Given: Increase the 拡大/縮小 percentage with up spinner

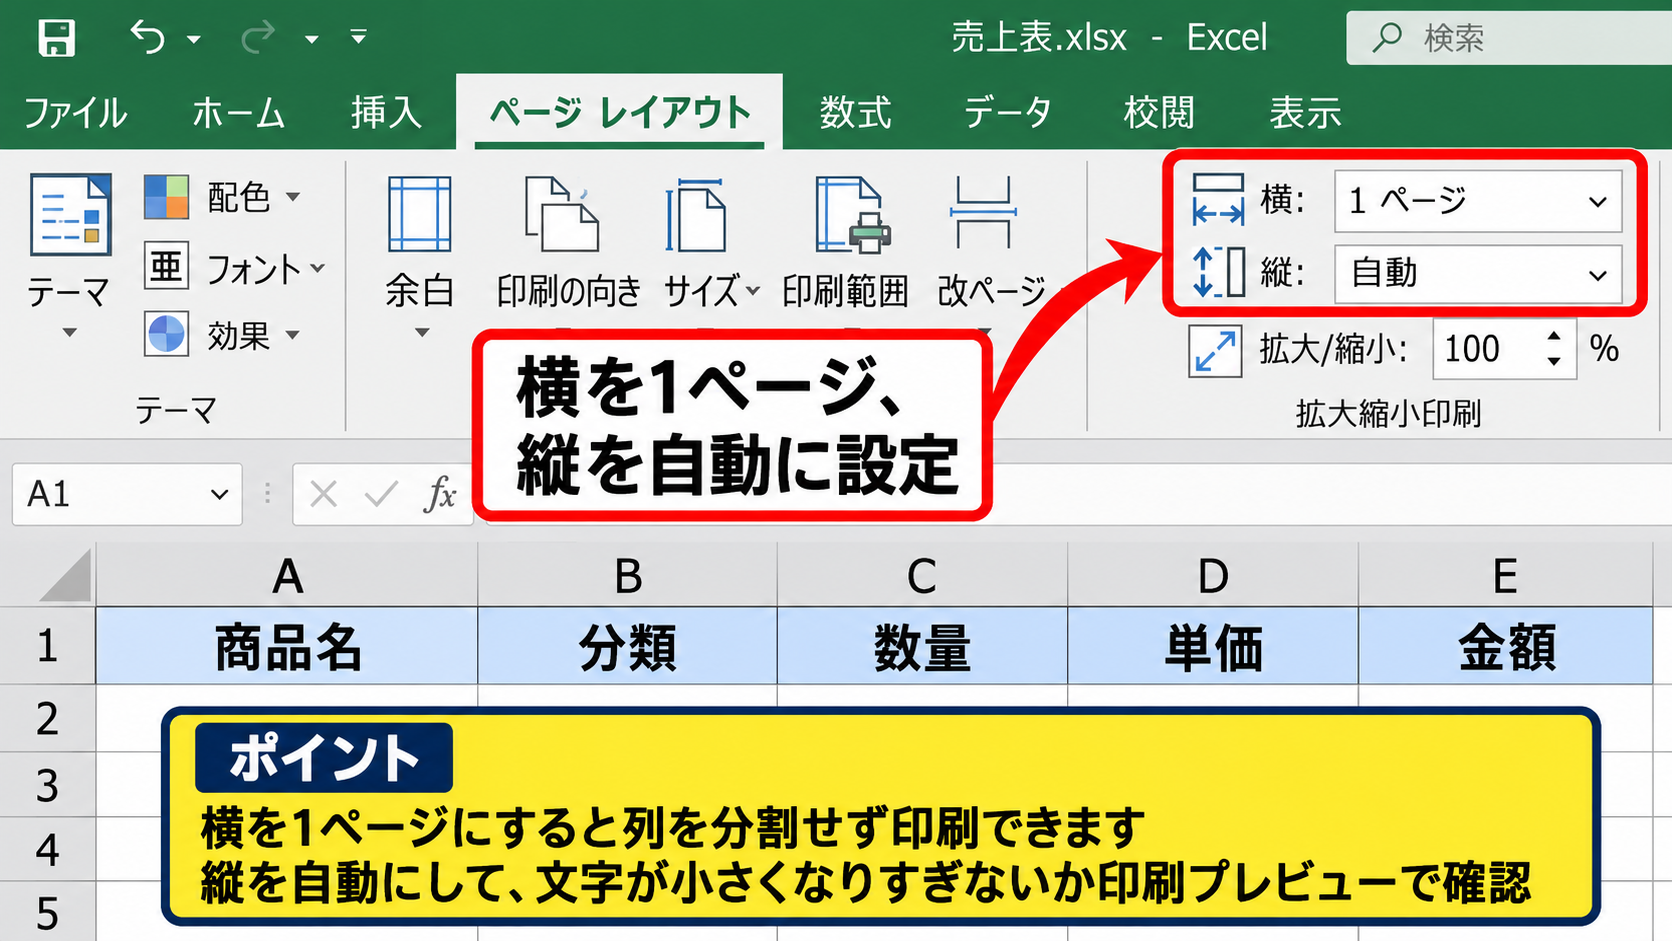Looking at the screenshot, I should [x=1553, y=337].
